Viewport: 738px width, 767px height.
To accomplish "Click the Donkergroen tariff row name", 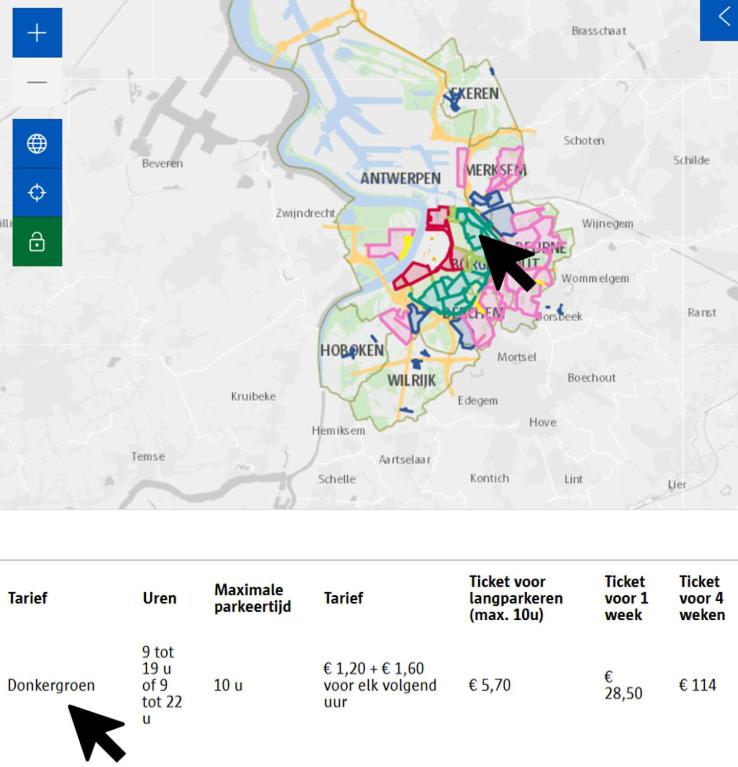I will pos(51,685).
